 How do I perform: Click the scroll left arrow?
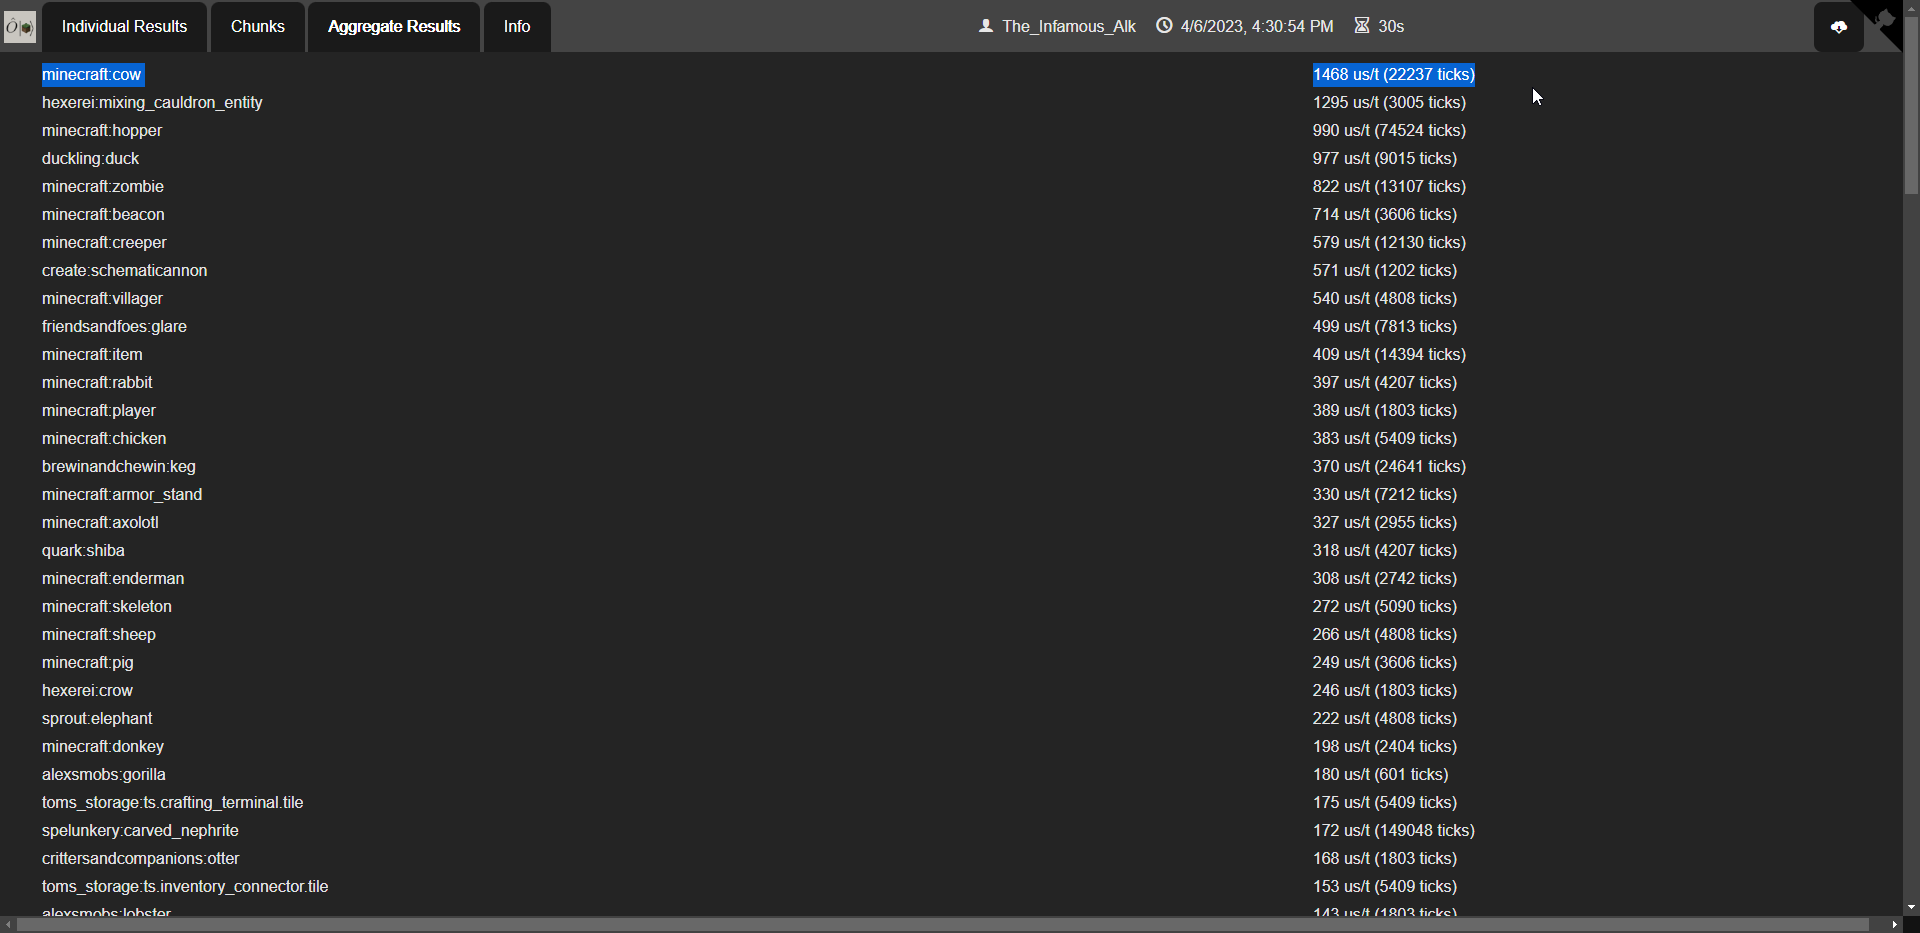click(x=8, y=925)
